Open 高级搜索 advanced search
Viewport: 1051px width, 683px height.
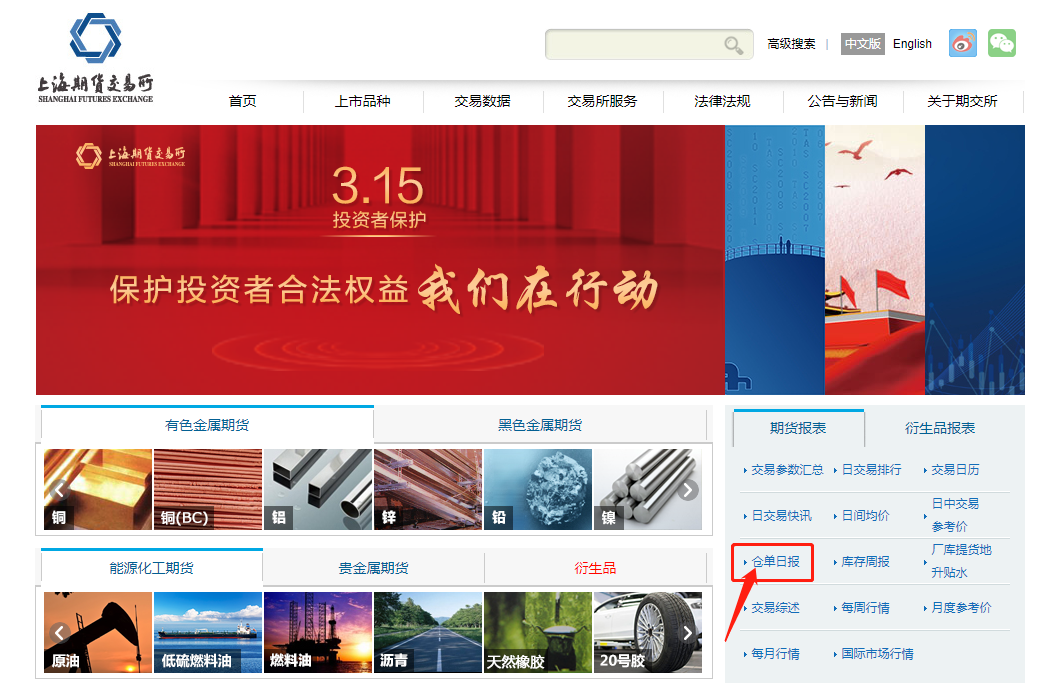click(791, 44)
